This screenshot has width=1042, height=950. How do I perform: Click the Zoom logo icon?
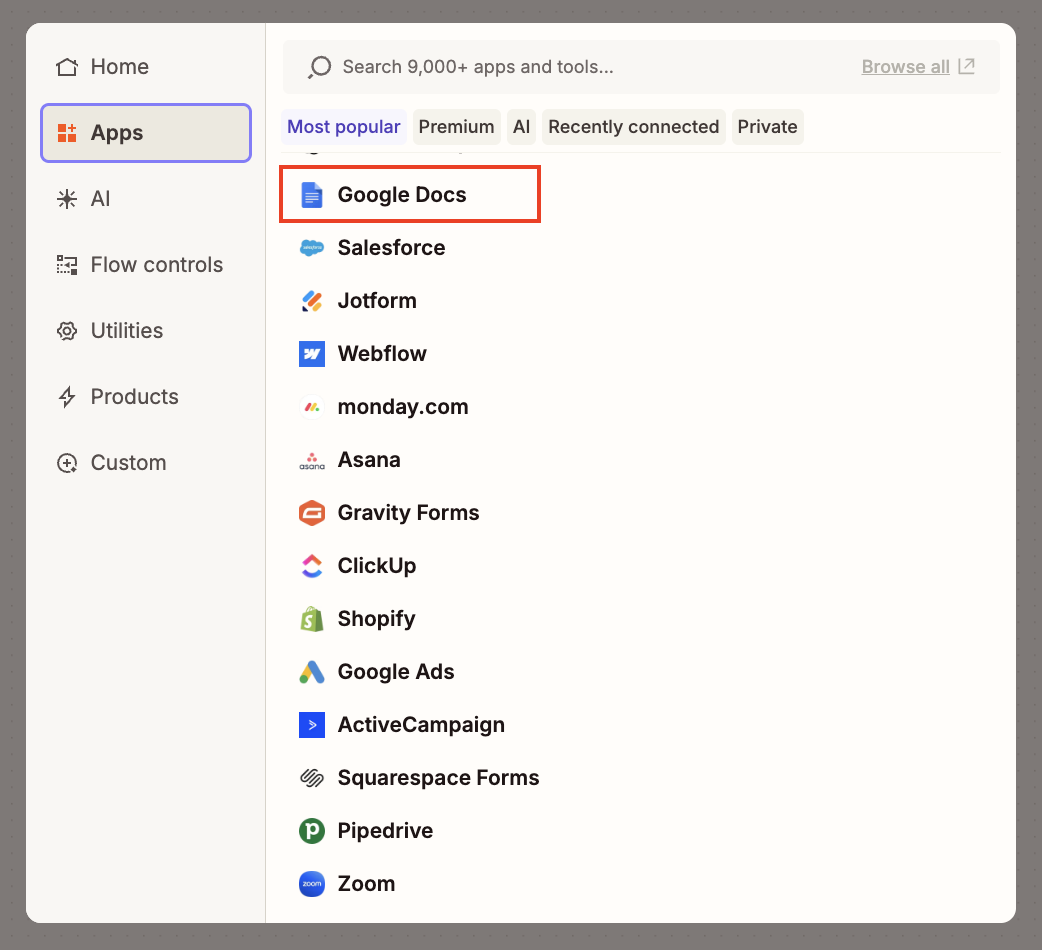click(312, 884)
